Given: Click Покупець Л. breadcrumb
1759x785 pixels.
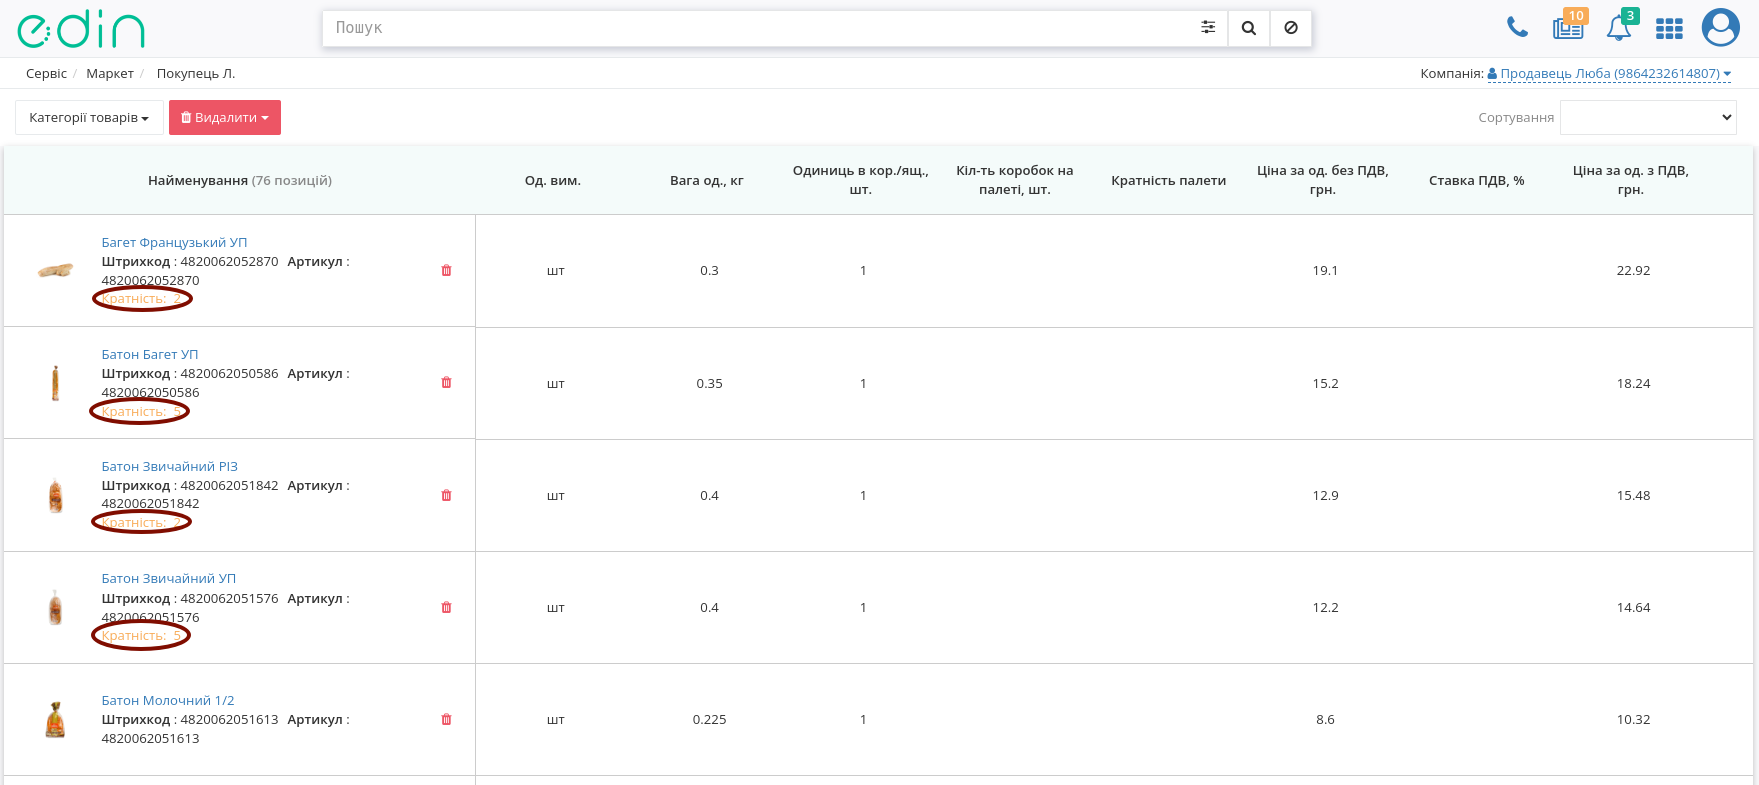Looking at the screenshot, I should 196,73.
